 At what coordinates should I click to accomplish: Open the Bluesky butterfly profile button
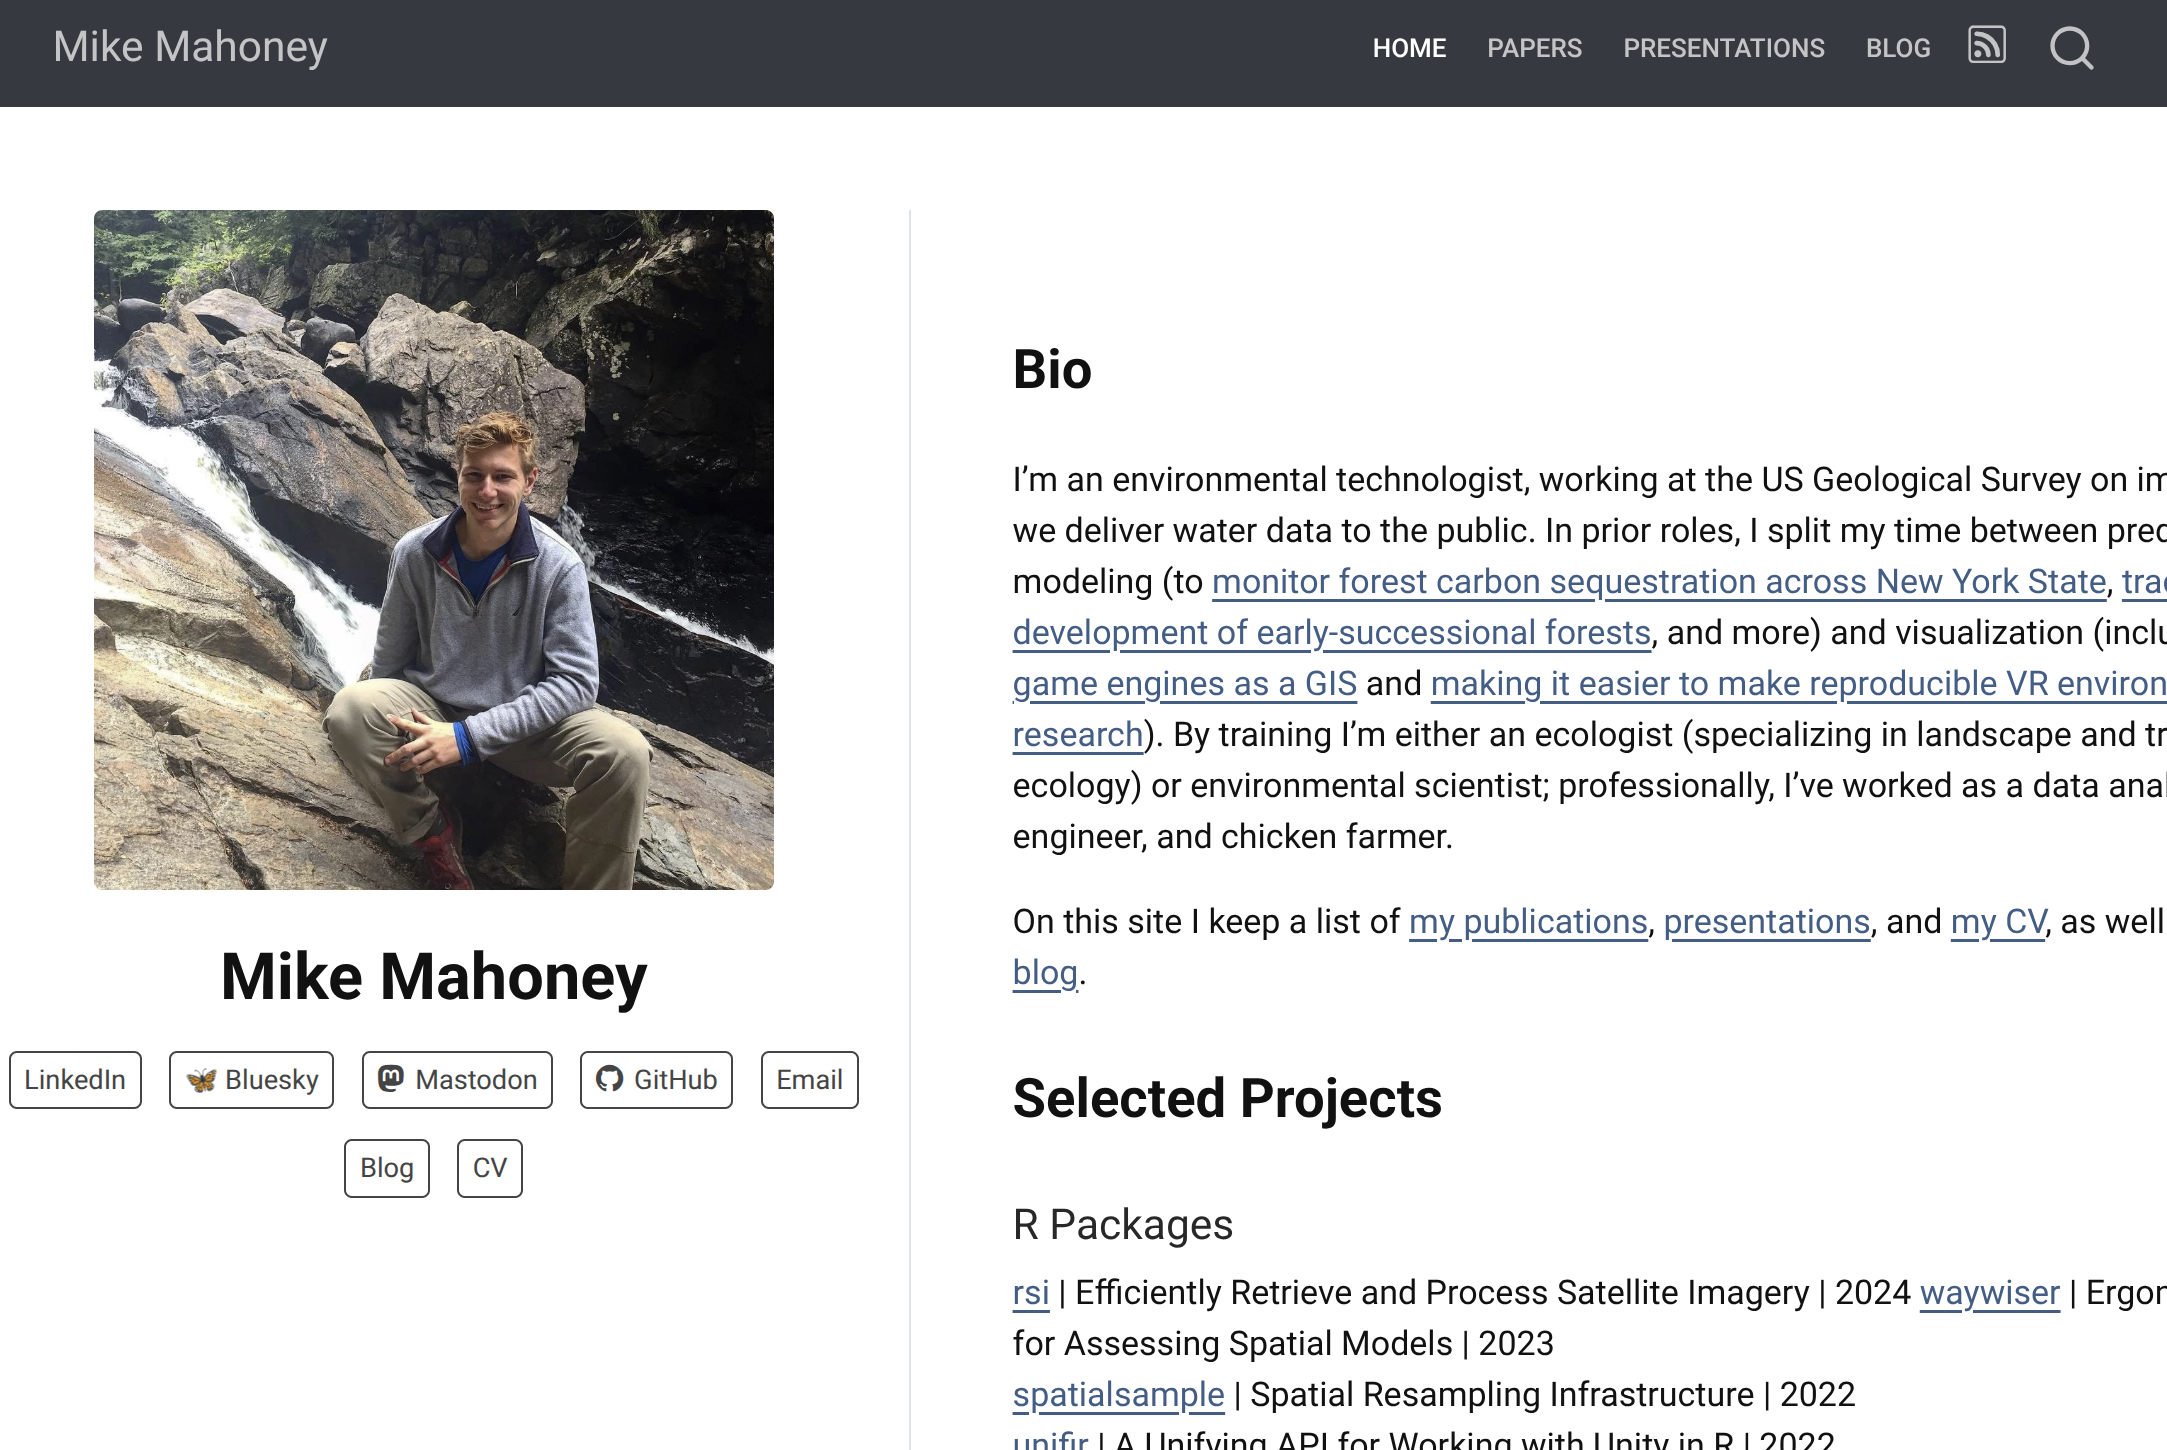251,1080
